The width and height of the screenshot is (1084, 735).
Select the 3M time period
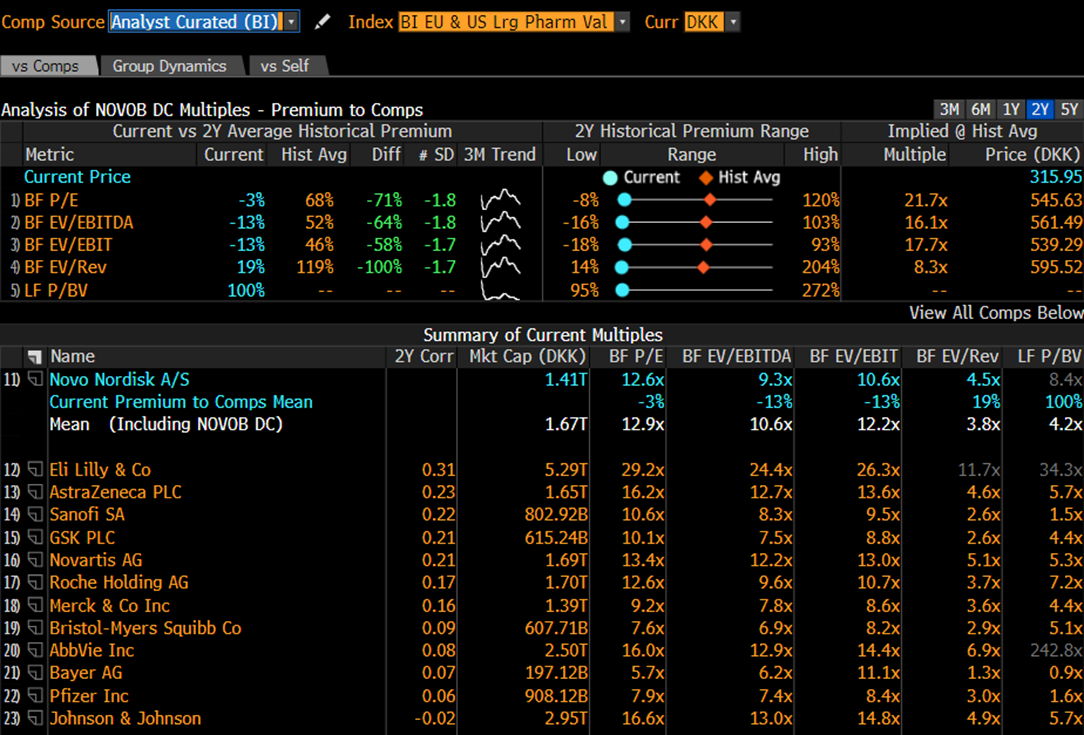[x=948, y=110]
